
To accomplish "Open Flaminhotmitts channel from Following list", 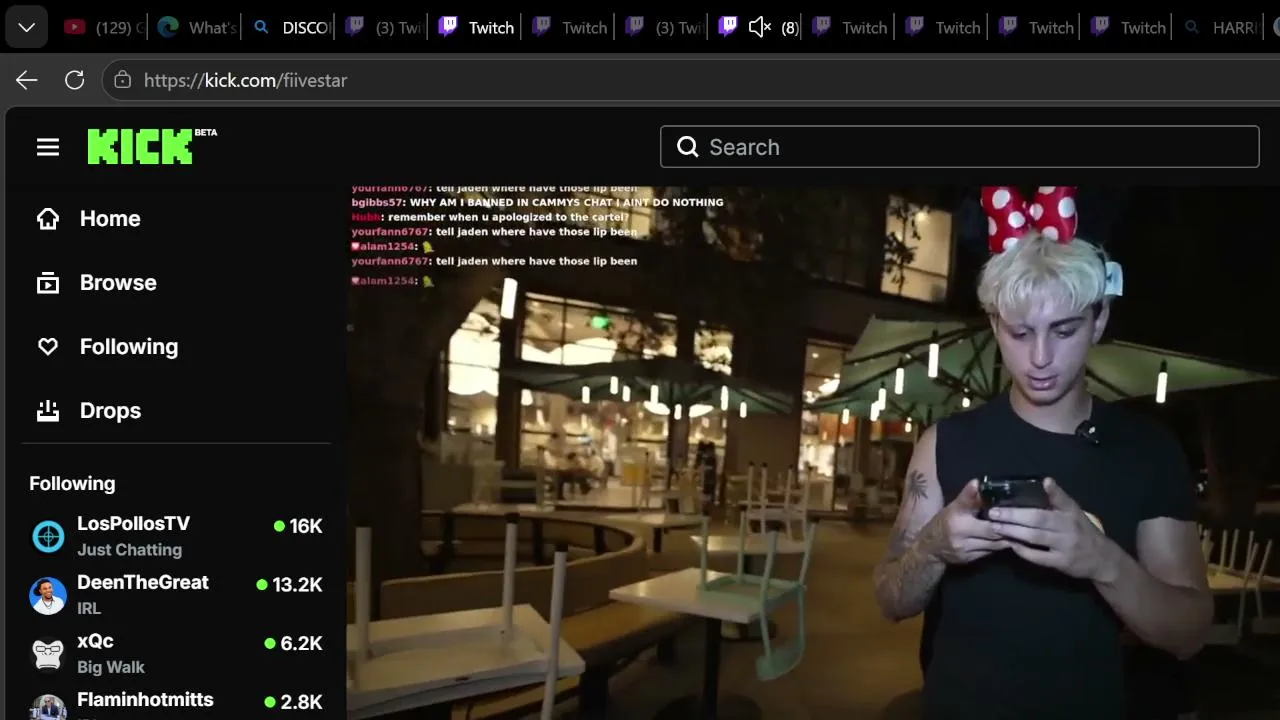I will click(176, 704).
